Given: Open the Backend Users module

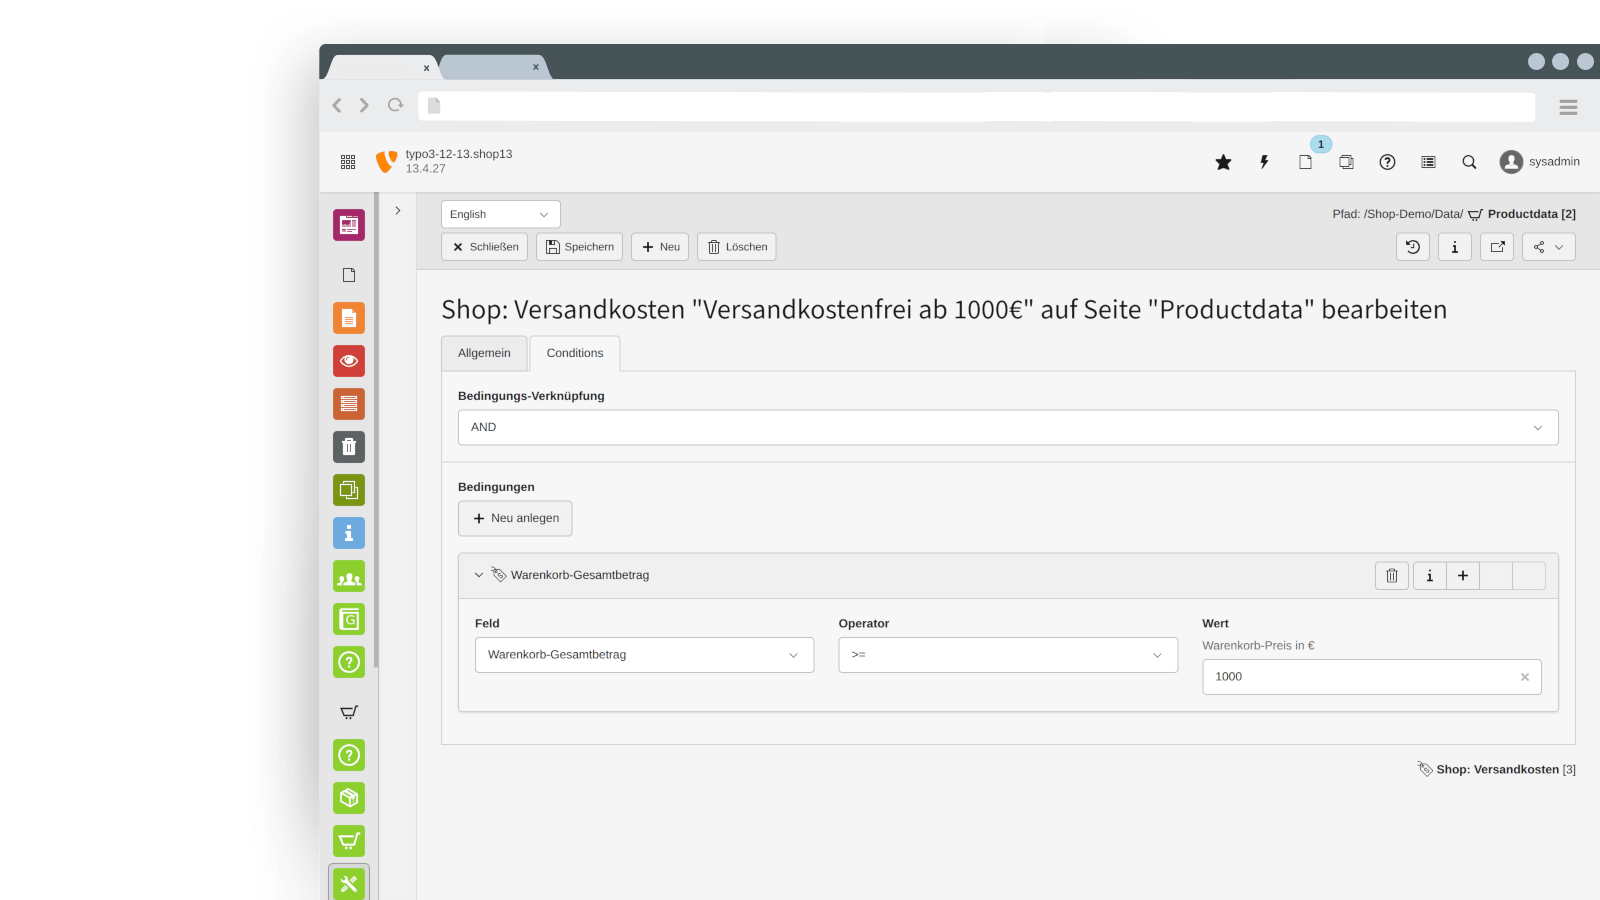Looking at the screenshot, I should (348, 576).
